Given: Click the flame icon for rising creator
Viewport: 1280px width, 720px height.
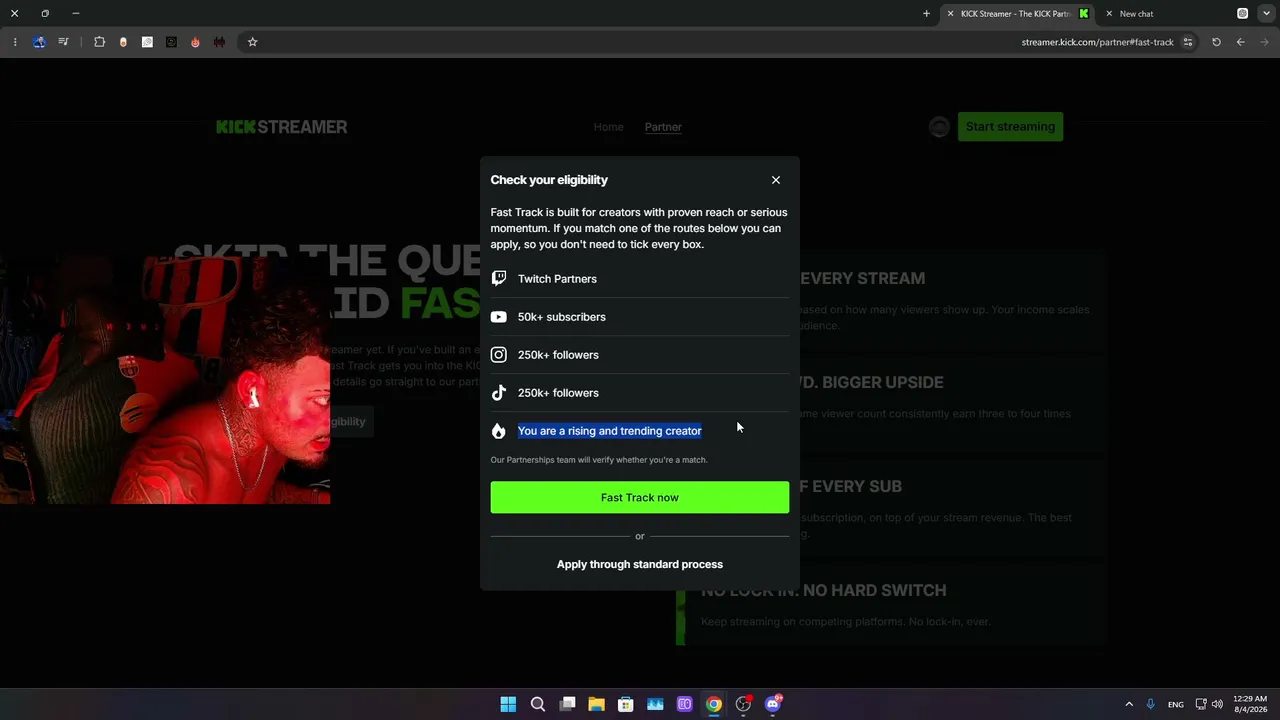Looking at the screenshot, I should pos(499,431).
